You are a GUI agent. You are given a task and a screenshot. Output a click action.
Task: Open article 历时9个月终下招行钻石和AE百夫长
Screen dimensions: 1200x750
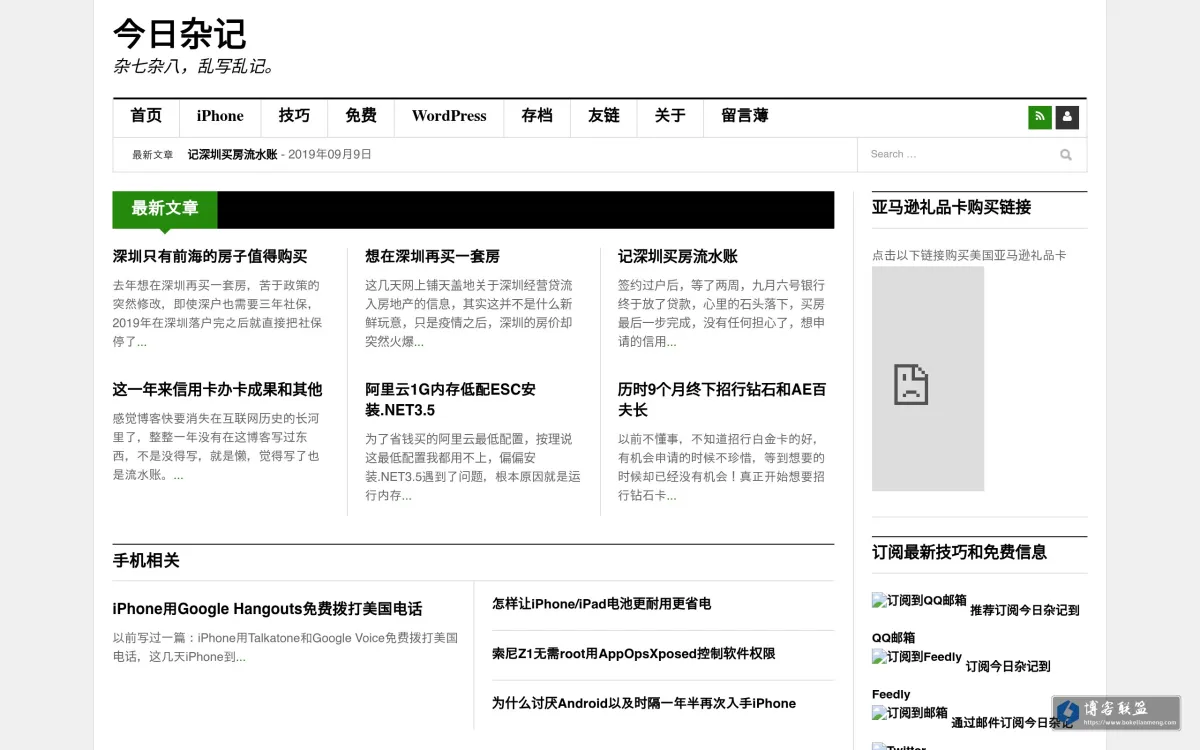tap(722, 399)
